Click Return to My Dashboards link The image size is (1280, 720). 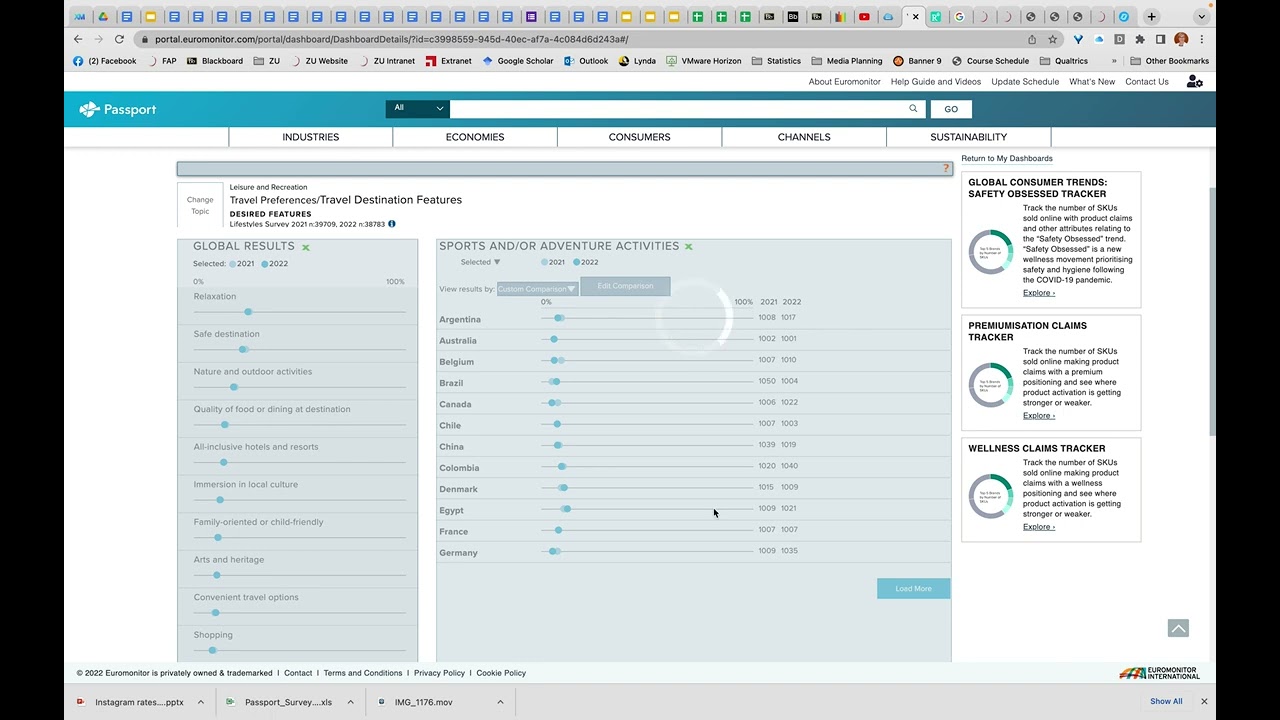(x=1007, y=158)
